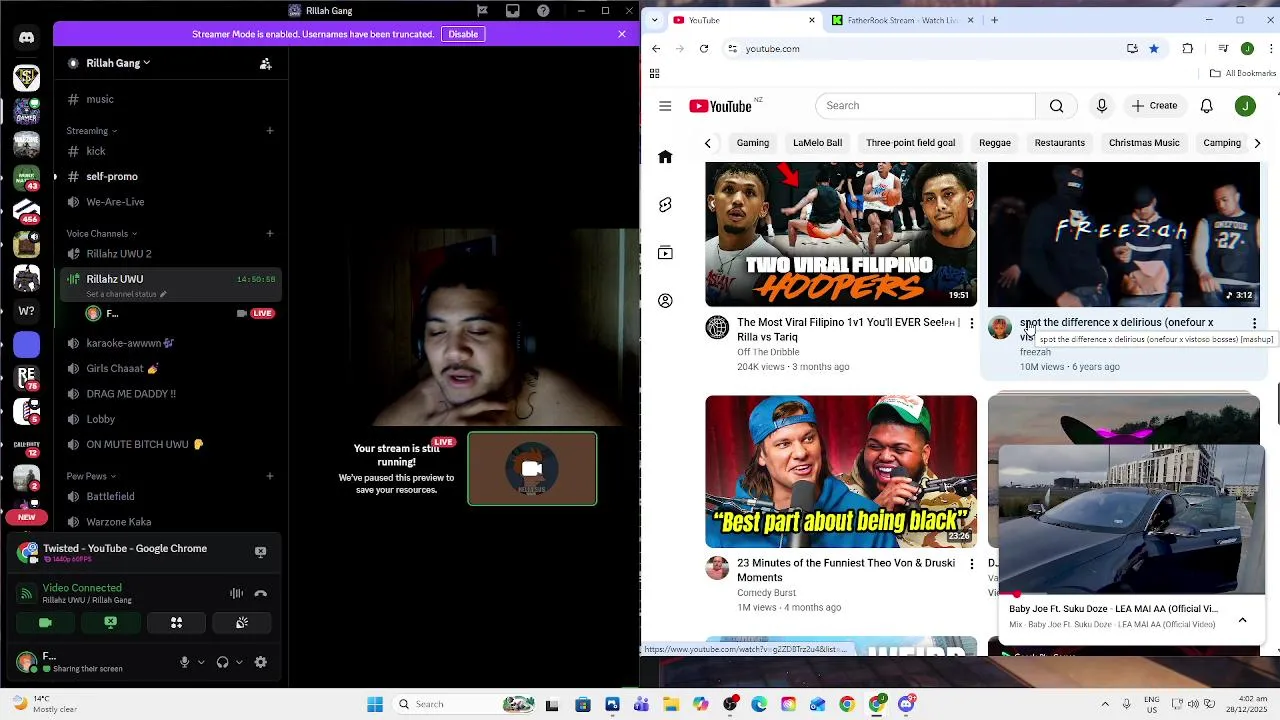This screenshot has width=1280, height=720.
Task: Select the LaMelo Ball category chip
Action: [x=818, y=143]
